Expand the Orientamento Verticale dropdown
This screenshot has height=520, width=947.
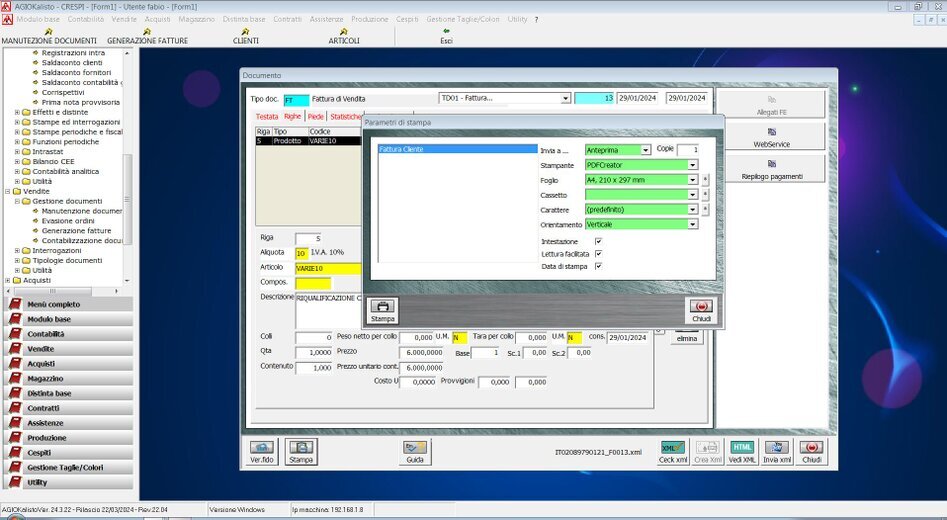[x=692, y=224]
